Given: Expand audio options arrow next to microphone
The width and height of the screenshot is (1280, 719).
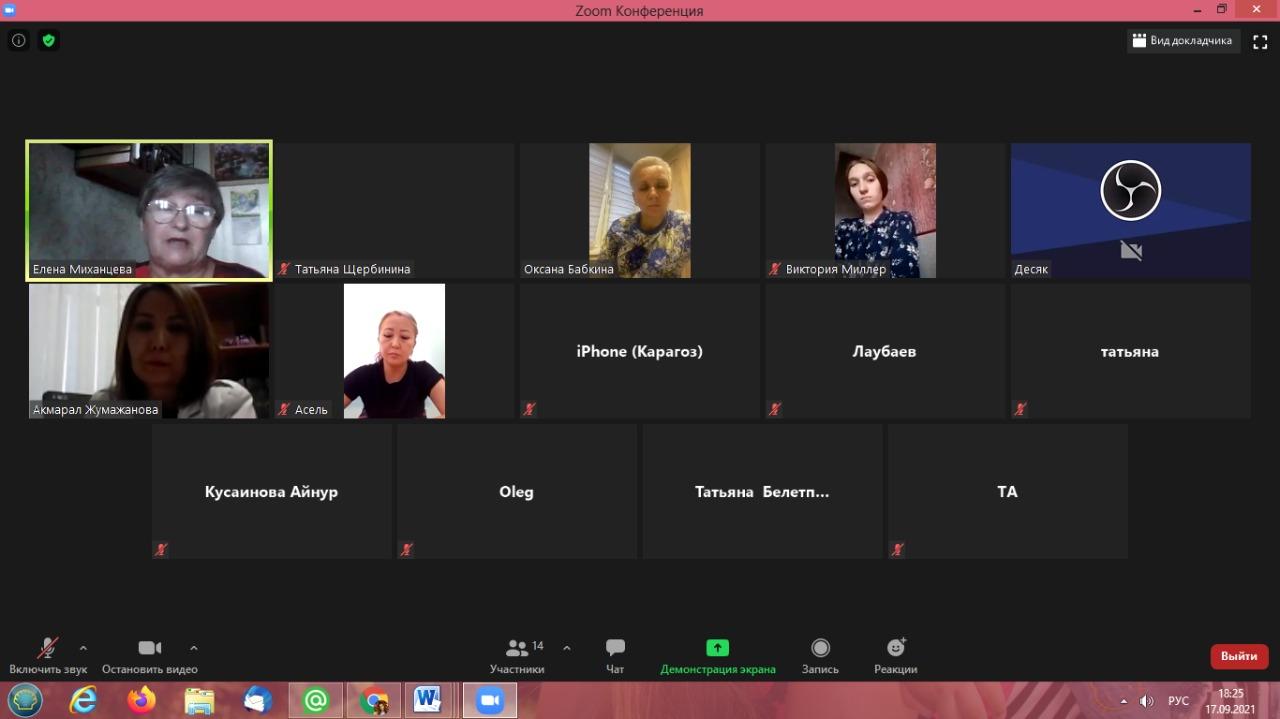Looking at the screenshot, I should 83,648.
